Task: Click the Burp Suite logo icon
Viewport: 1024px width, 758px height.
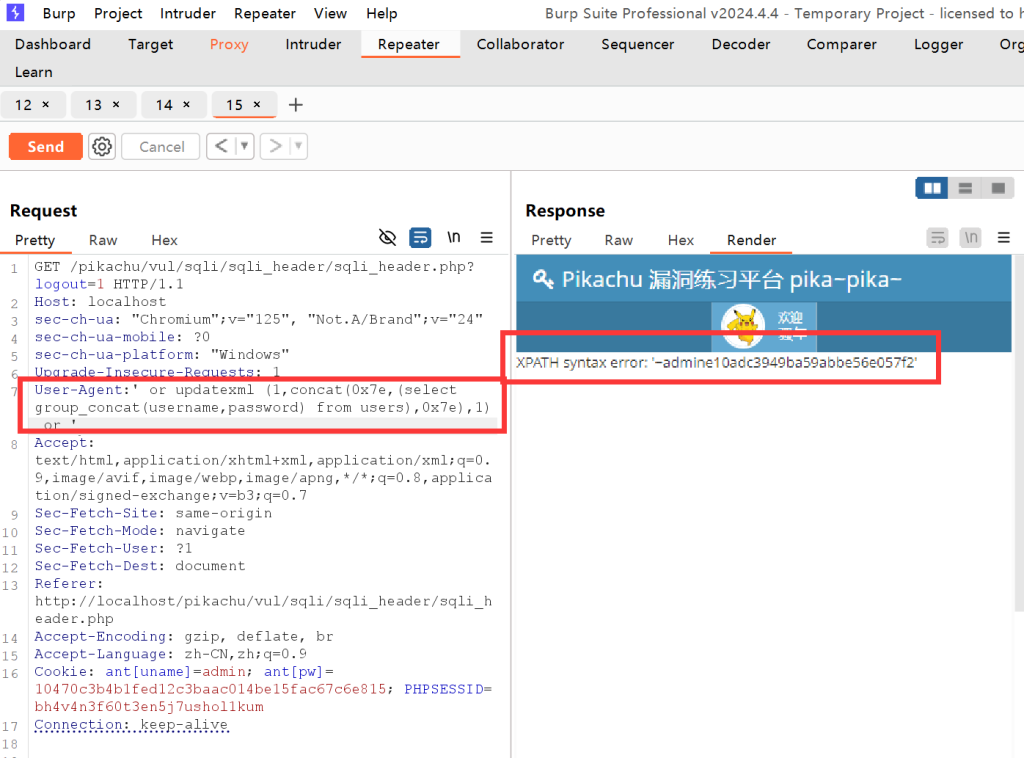Action: [x=14, y=12]
